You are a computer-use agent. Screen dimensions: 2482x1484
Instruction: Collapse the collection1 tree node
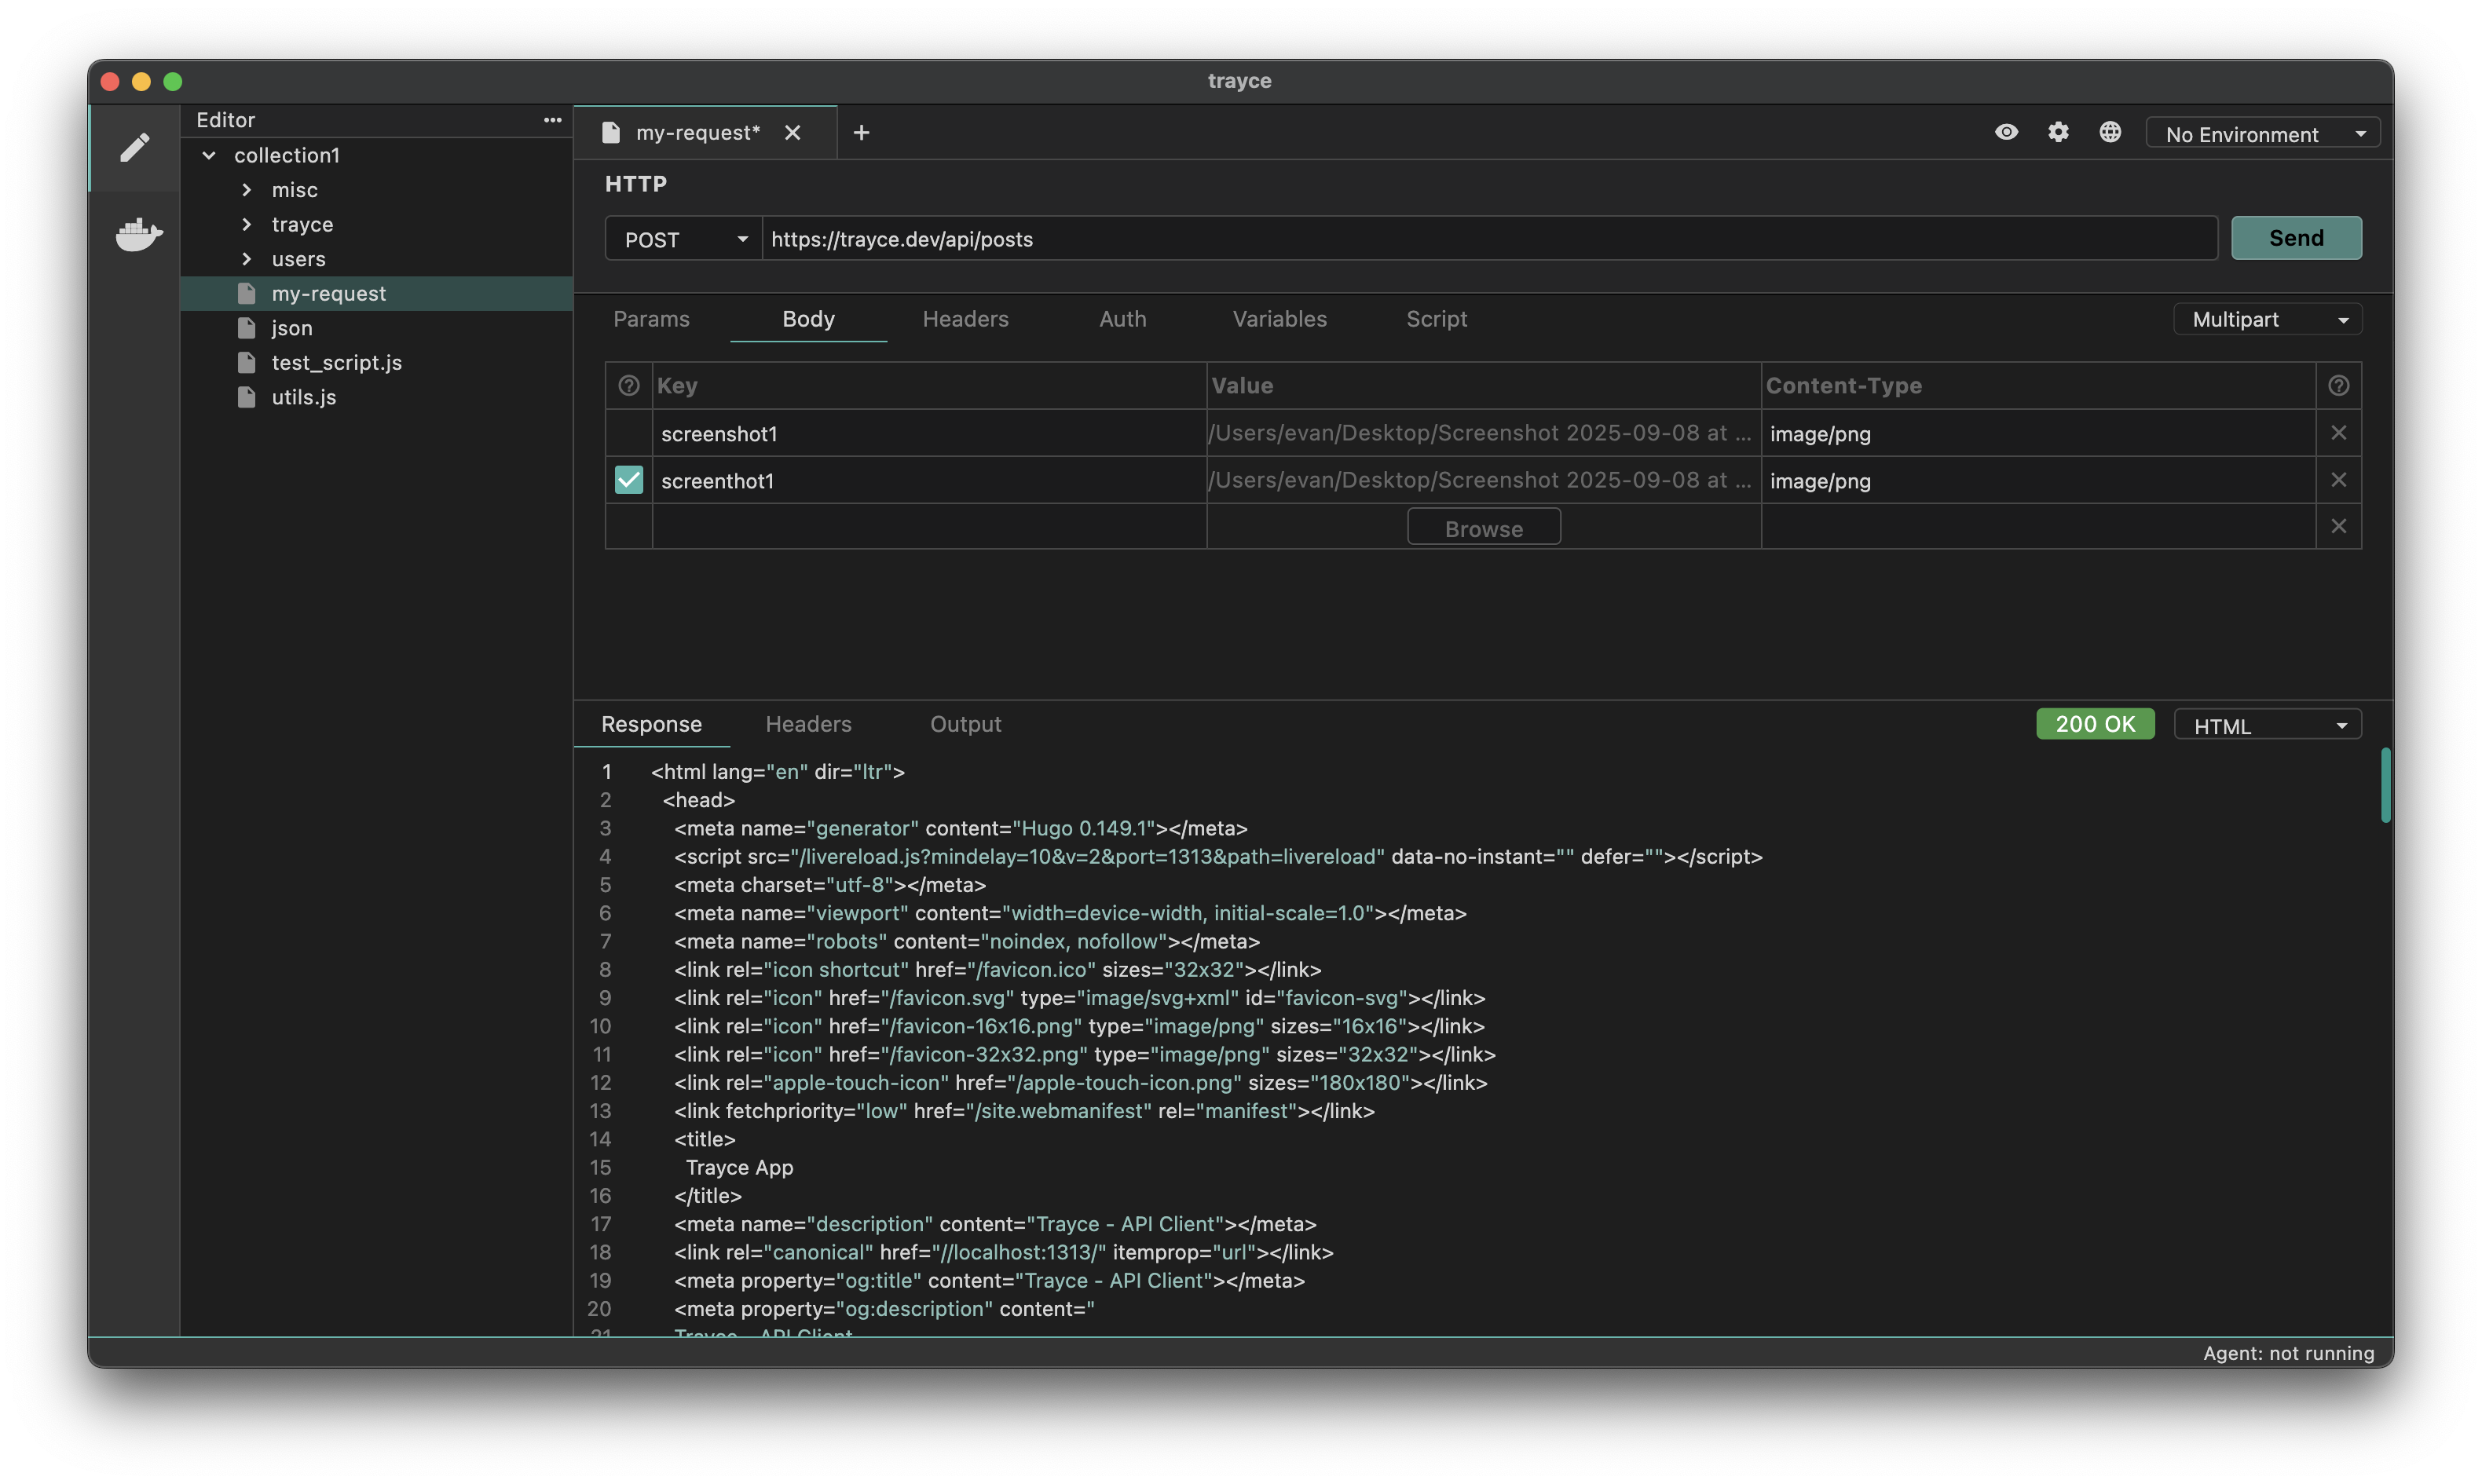pos(209,155)
